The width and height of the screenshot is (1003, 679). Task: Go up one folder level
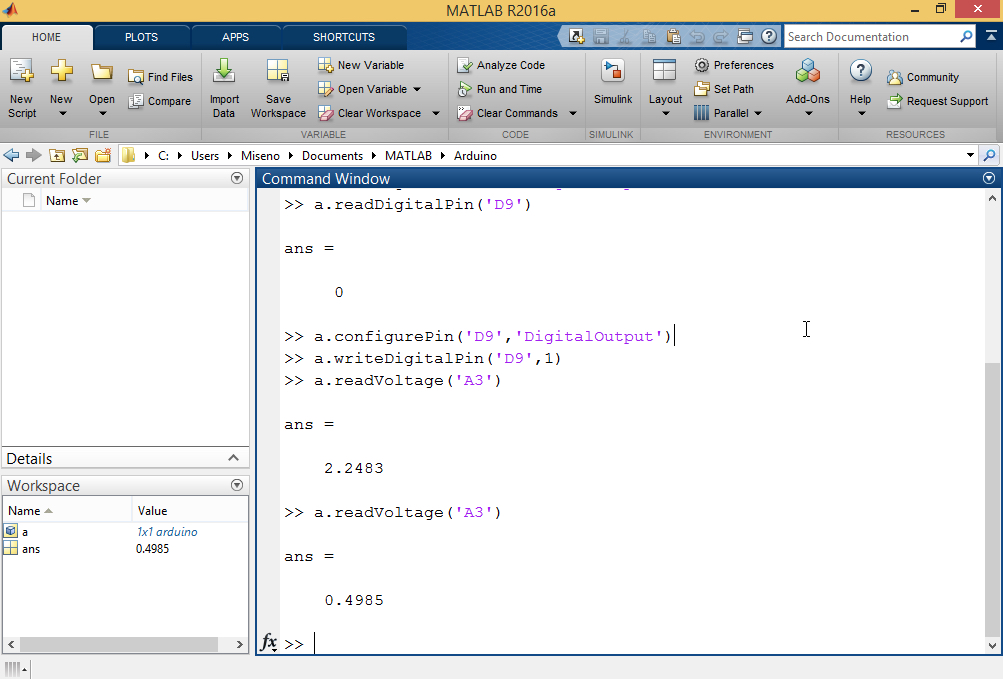pos(57,156)
